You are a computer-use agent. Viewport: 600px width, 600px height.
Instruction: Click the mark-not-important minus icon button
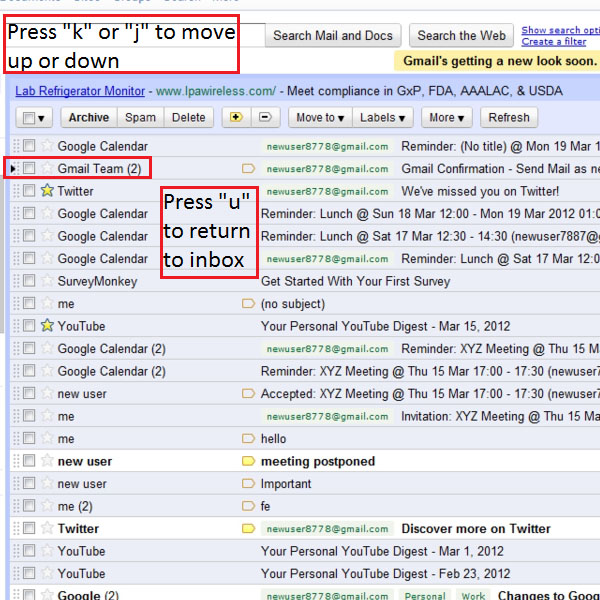coord(266,117)
